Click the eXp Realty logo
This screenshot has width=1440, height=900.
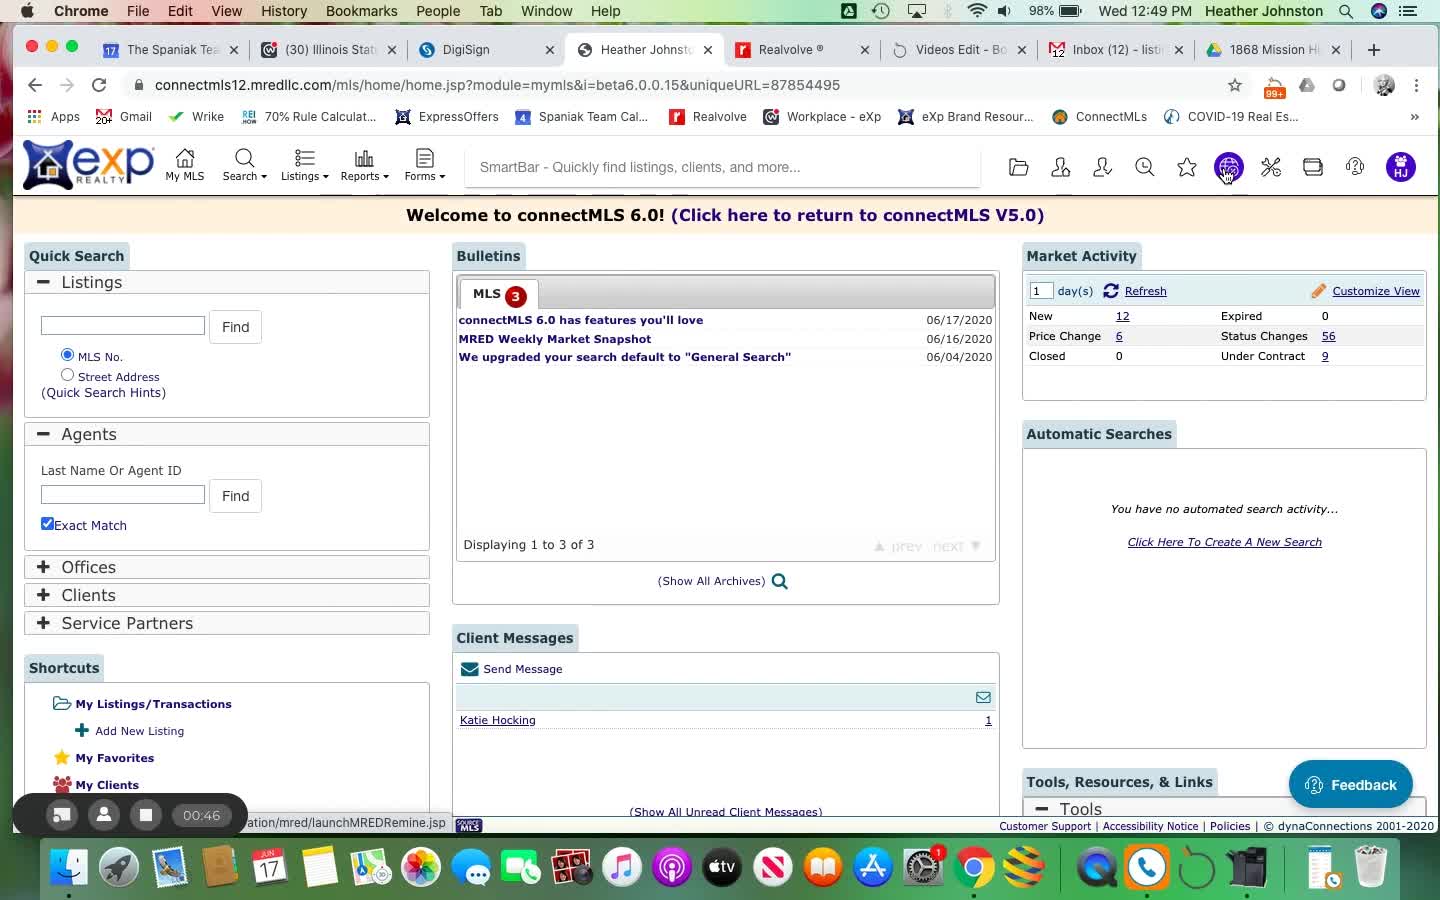tap(89, 165)
